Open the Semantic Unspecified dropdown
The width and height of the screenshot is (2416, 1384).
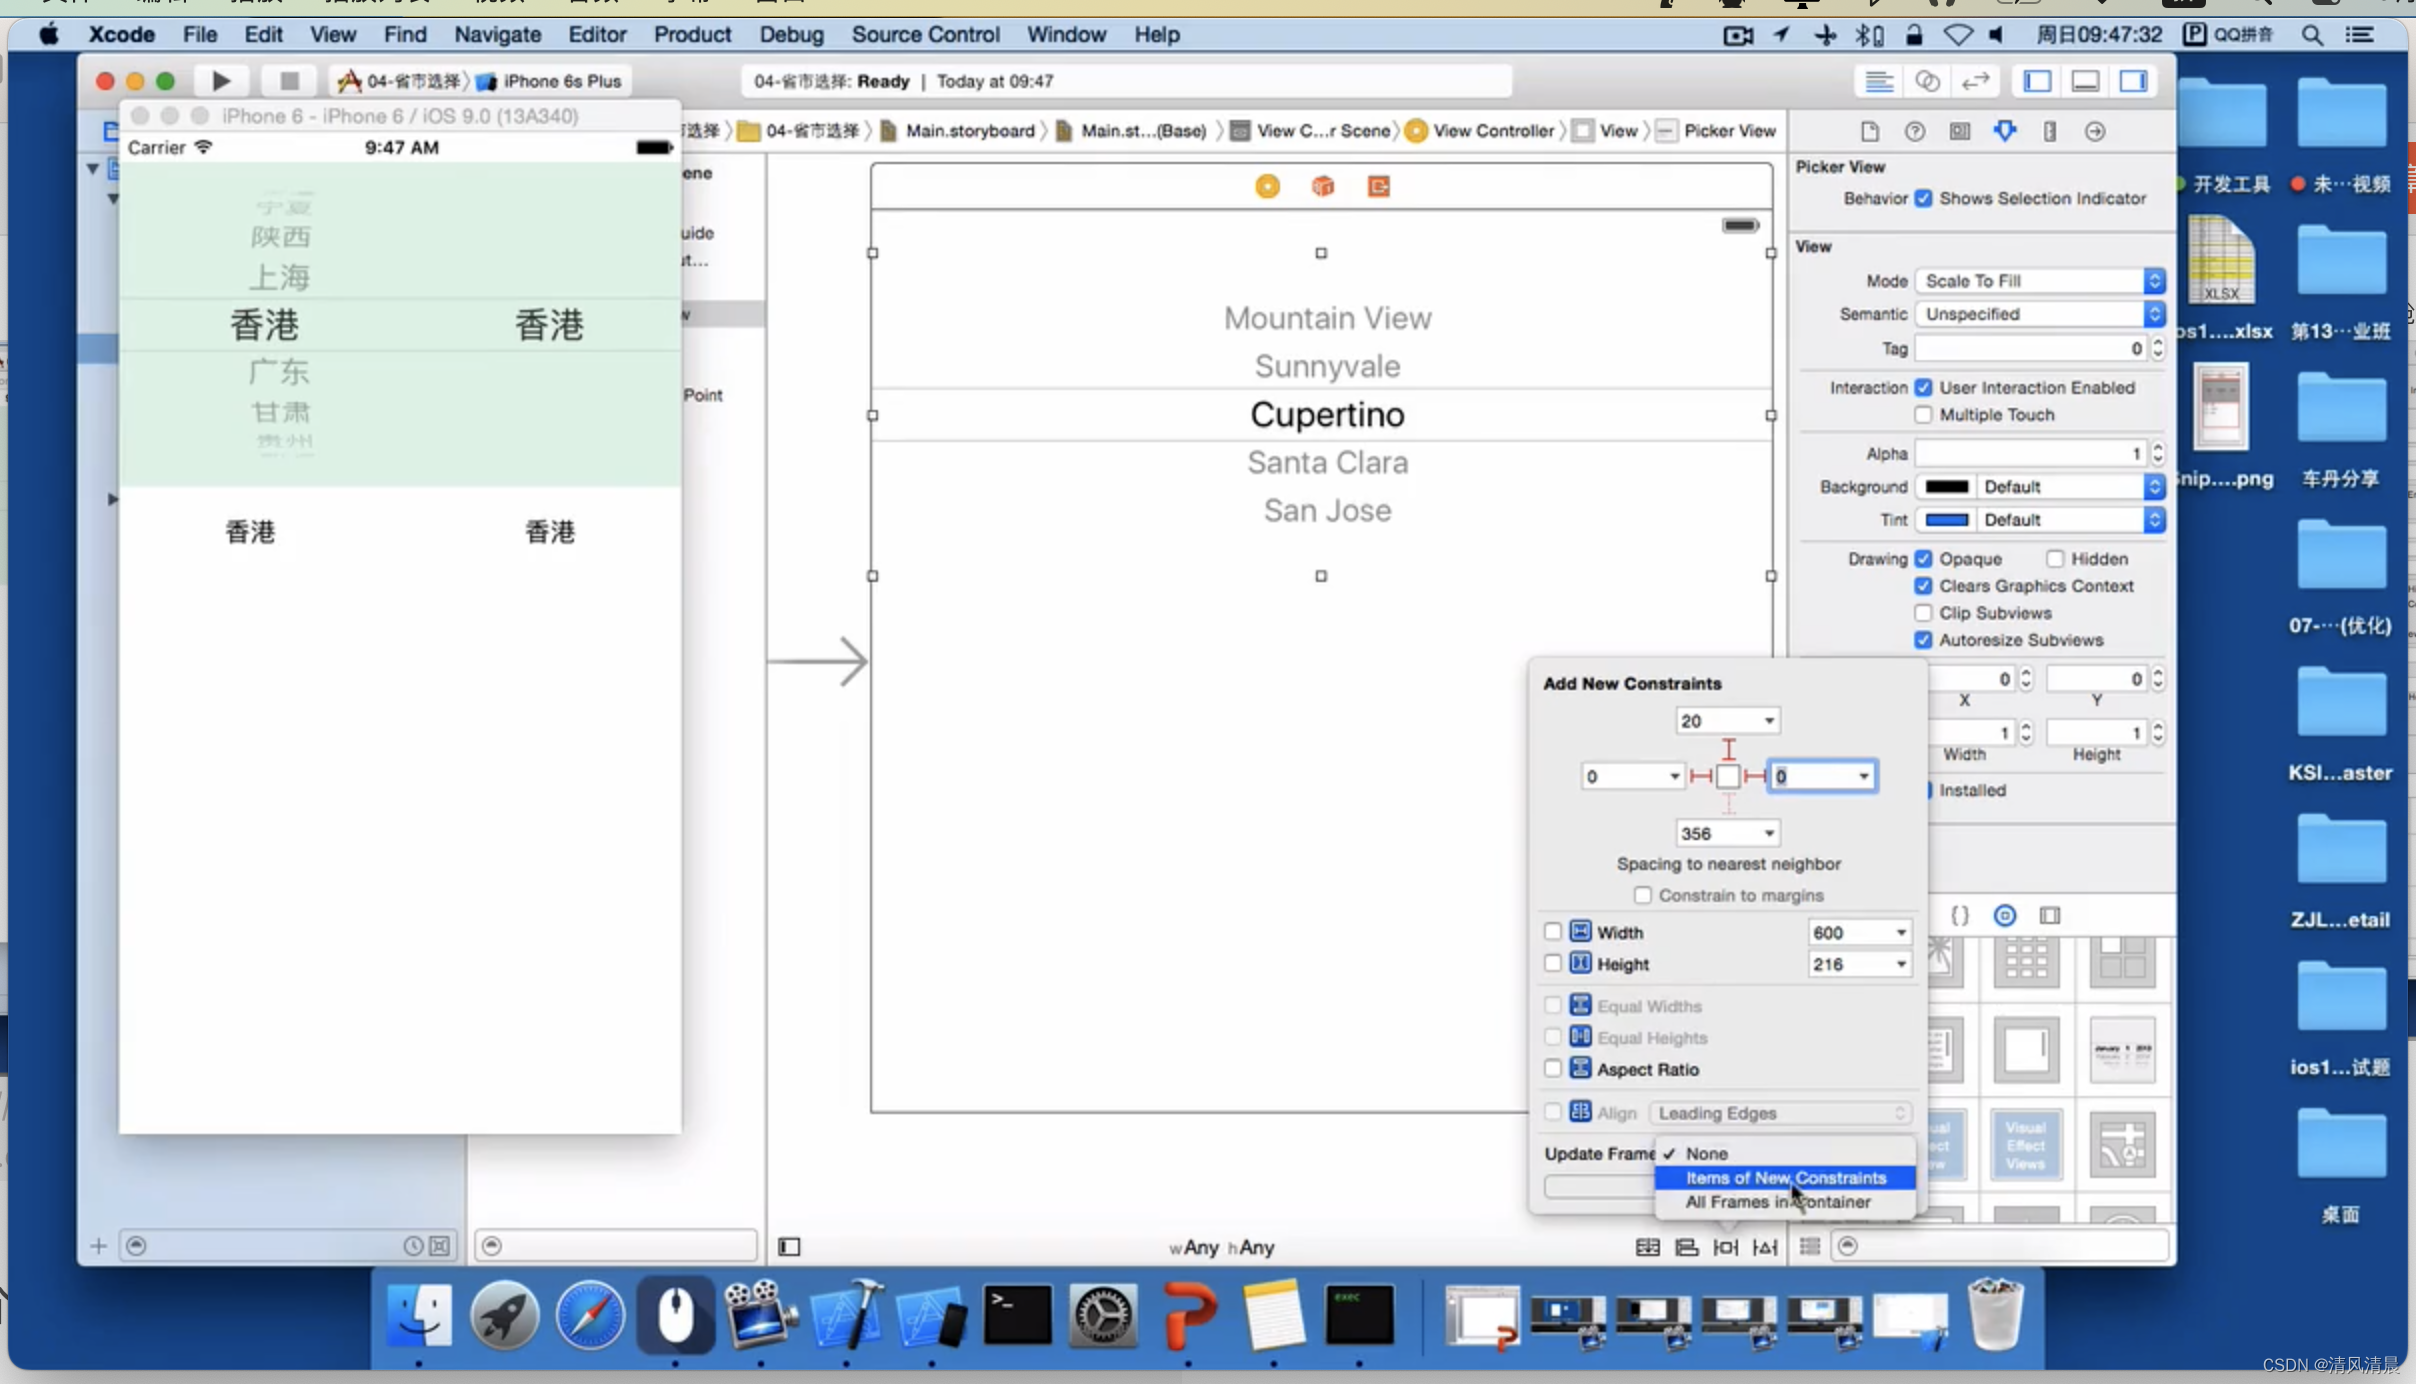[x=2040, y=314]
